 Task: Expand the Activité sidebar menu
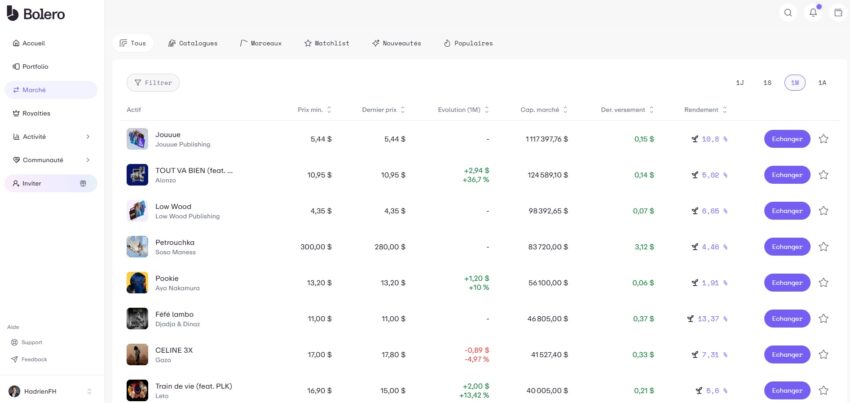[51, 137]
